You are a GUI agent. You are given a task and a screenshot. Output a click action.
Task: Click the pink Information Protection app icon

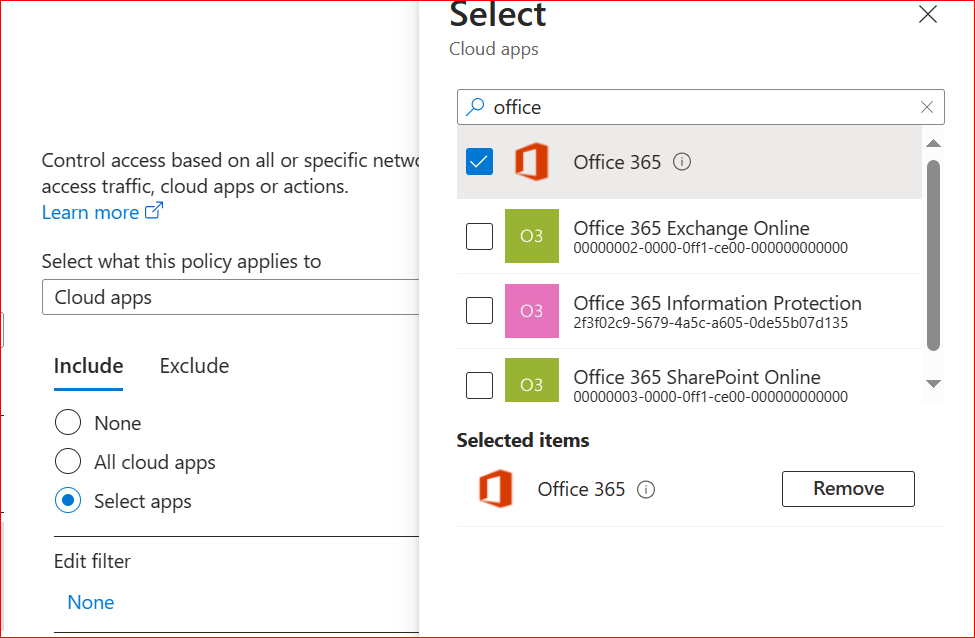(x=531, y=311)
